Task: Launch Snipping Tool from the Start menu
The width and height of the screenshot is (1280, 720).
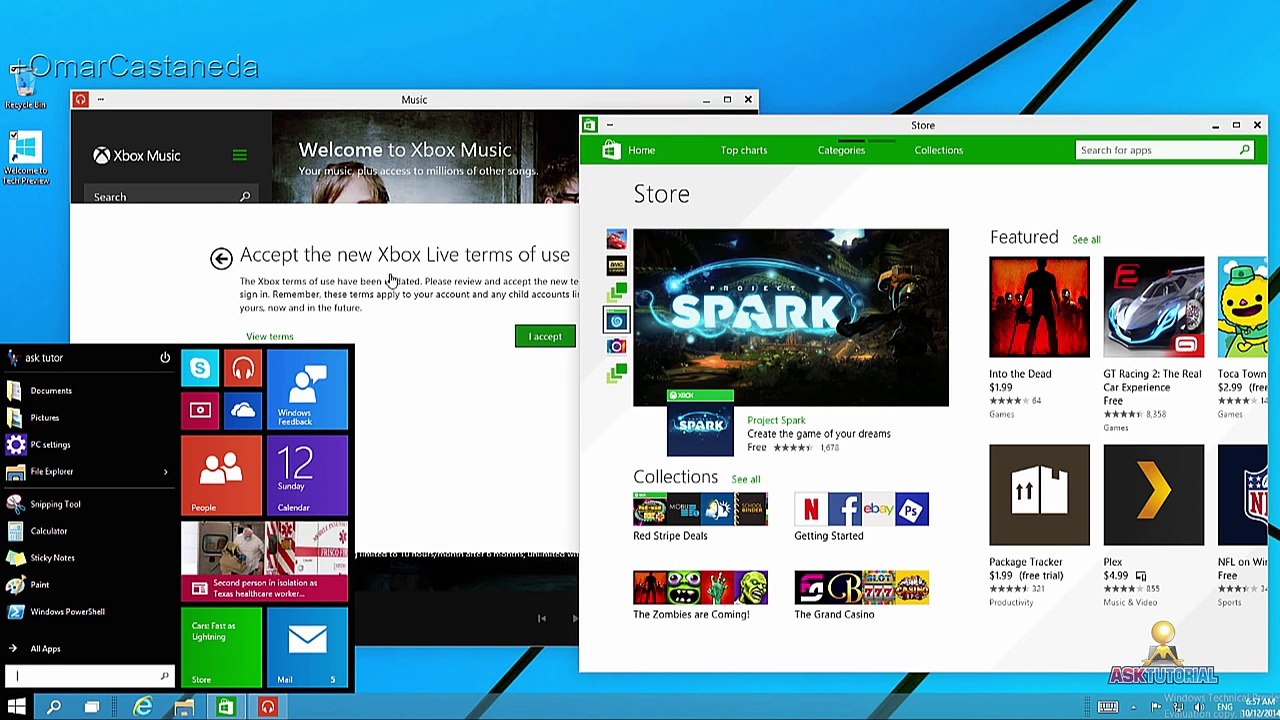Action: pyautogui.click(x=88, y=505)
